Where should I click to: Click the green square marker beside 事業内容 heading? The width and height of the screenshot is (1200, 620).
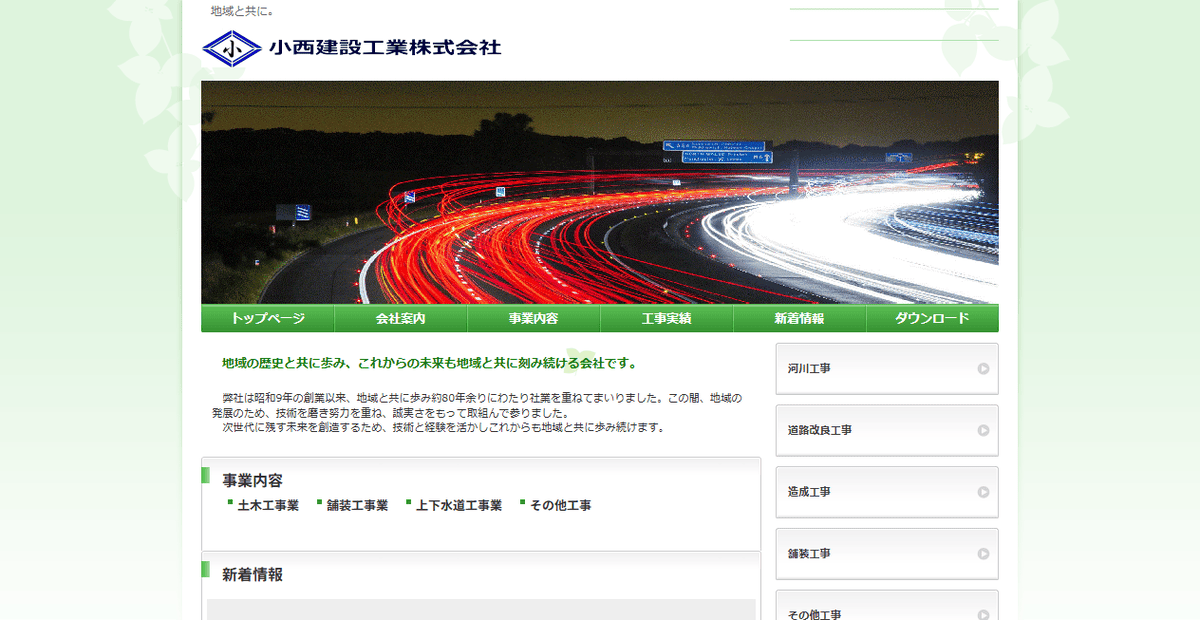click(205, 481)
